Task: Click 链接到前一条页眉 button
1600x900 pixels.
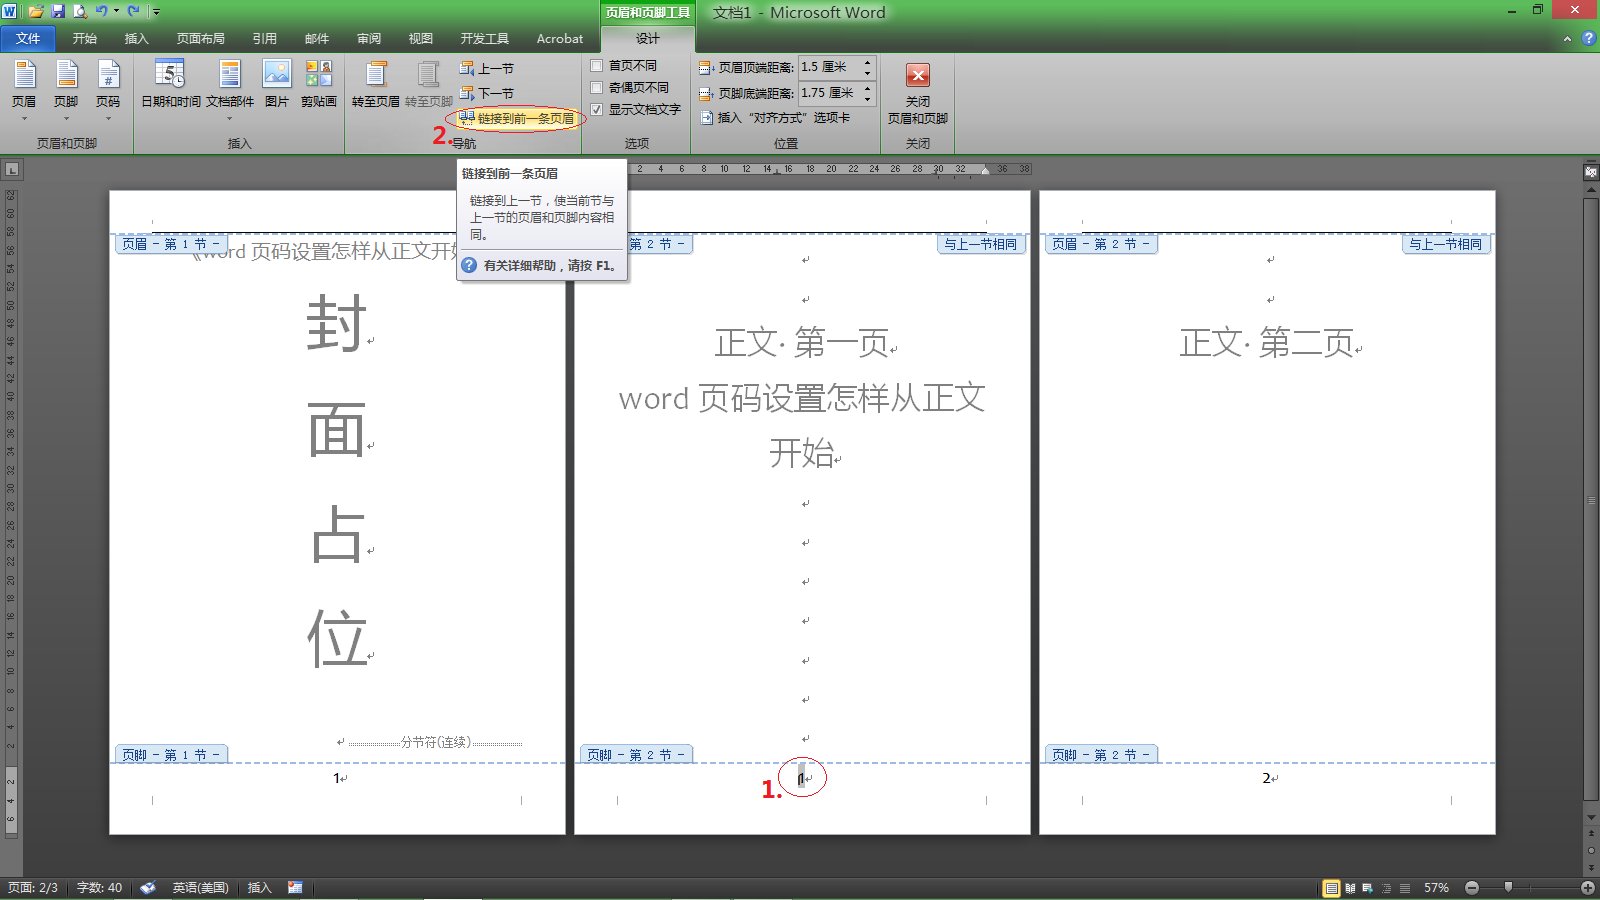Action: point(516,117)
